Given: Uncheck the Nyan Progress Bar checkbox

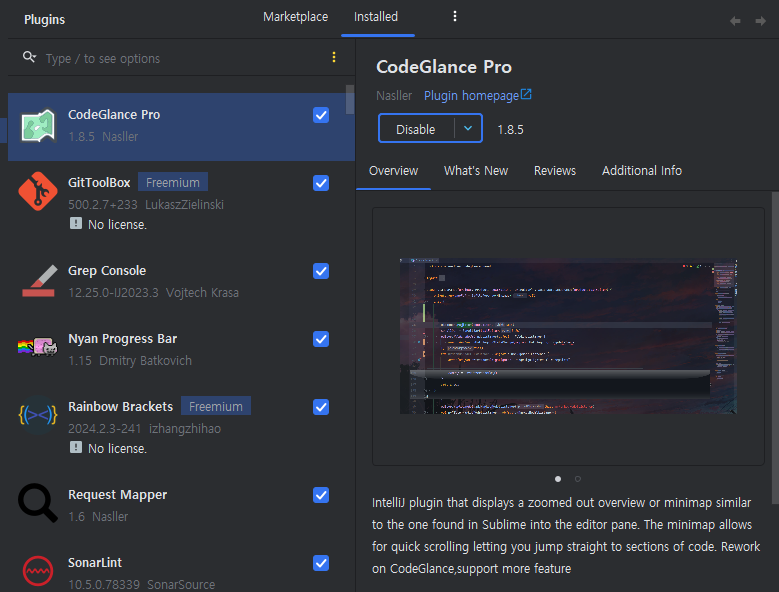Looking at the screenshot, I should click(321, 339).
